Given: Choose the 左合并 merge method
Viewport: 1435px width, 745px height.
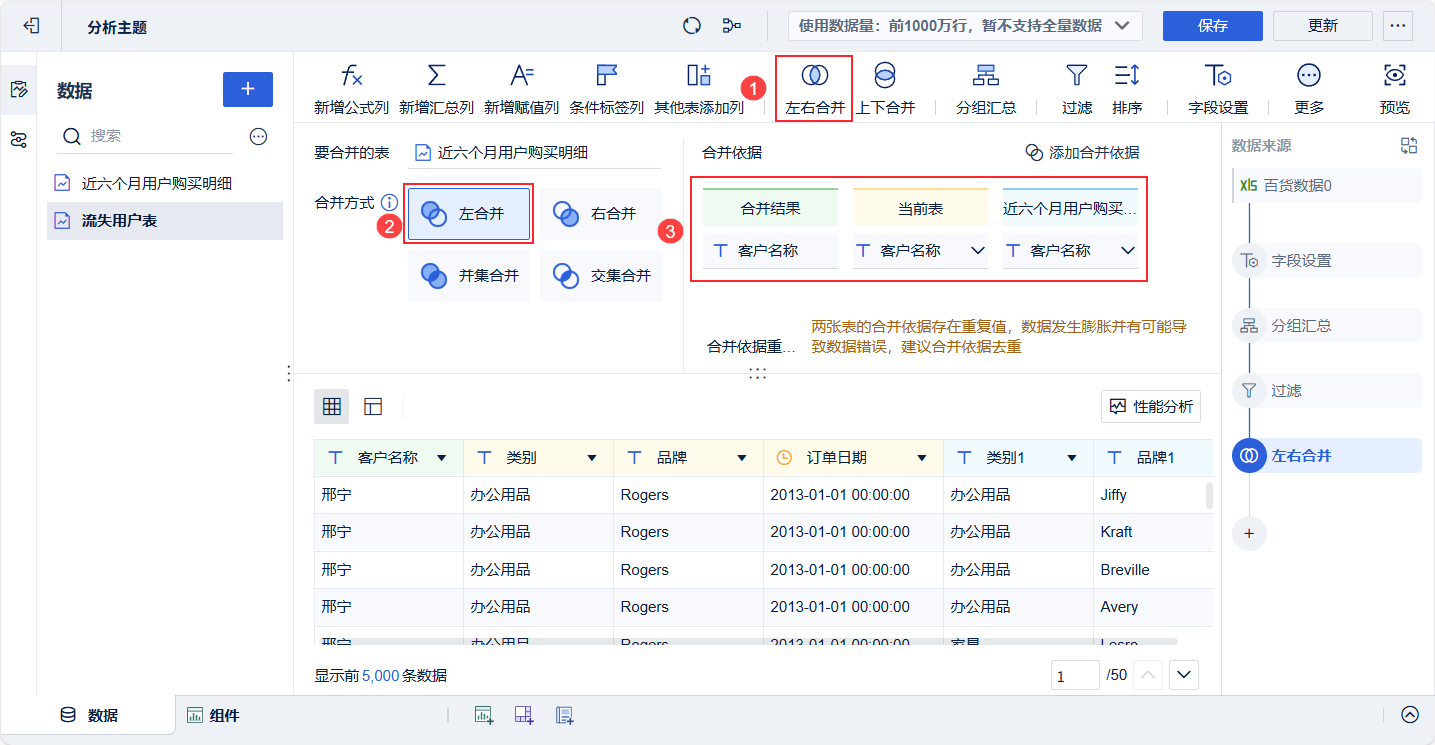Looking at the screenshot, I should [469, 214].
